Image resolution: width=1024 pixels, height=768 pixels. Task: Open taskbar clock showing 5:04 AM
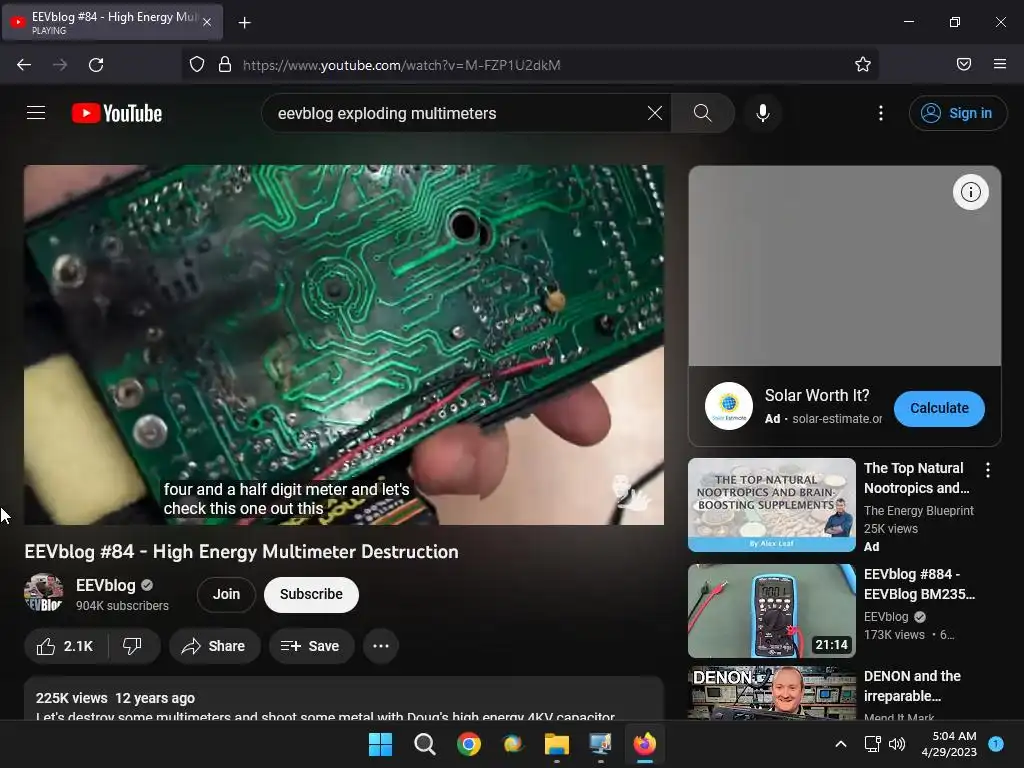pyautogui.click(x=949, y=744)
